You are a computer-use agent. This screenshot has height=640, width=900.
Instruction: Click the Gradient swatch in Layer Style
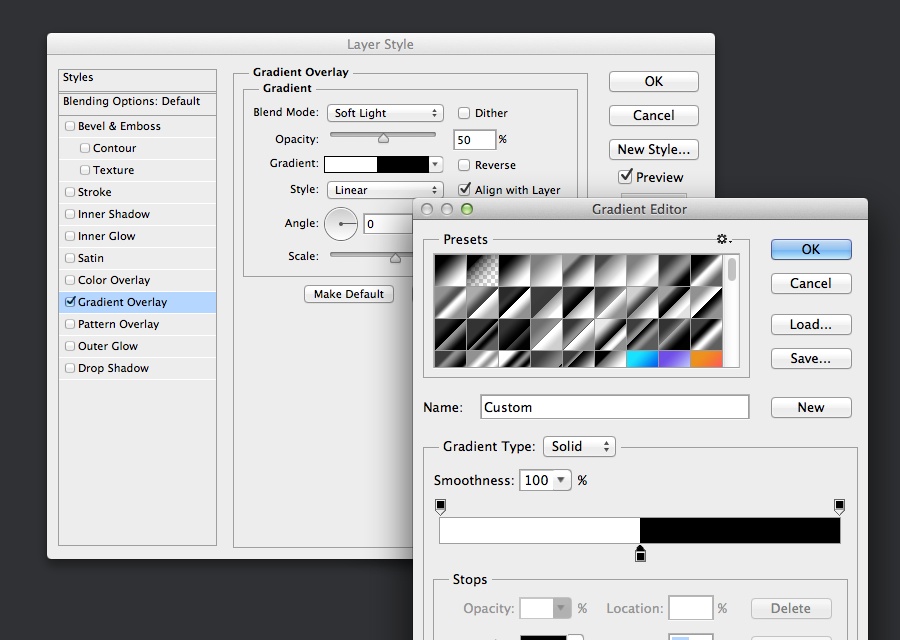pos(377,165)
